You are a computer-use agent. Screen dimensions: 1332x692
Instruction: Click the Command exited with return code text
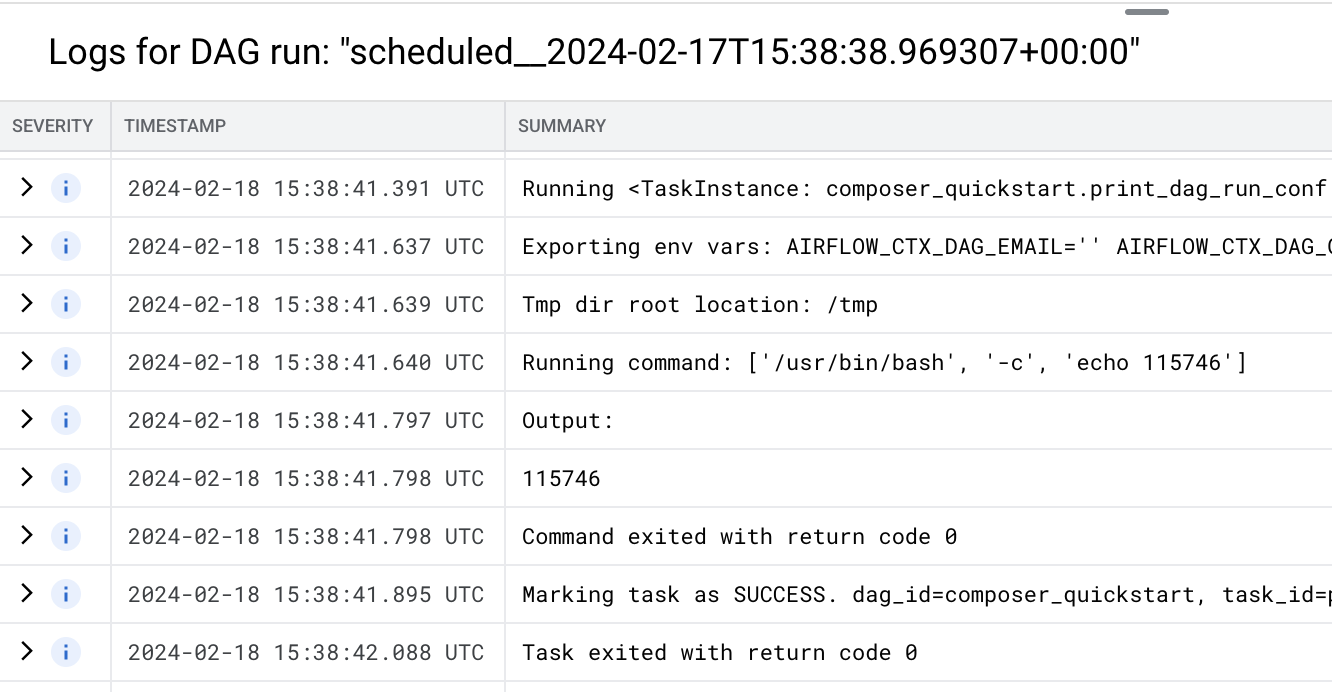pyautogui.click(x=739, y=537)
